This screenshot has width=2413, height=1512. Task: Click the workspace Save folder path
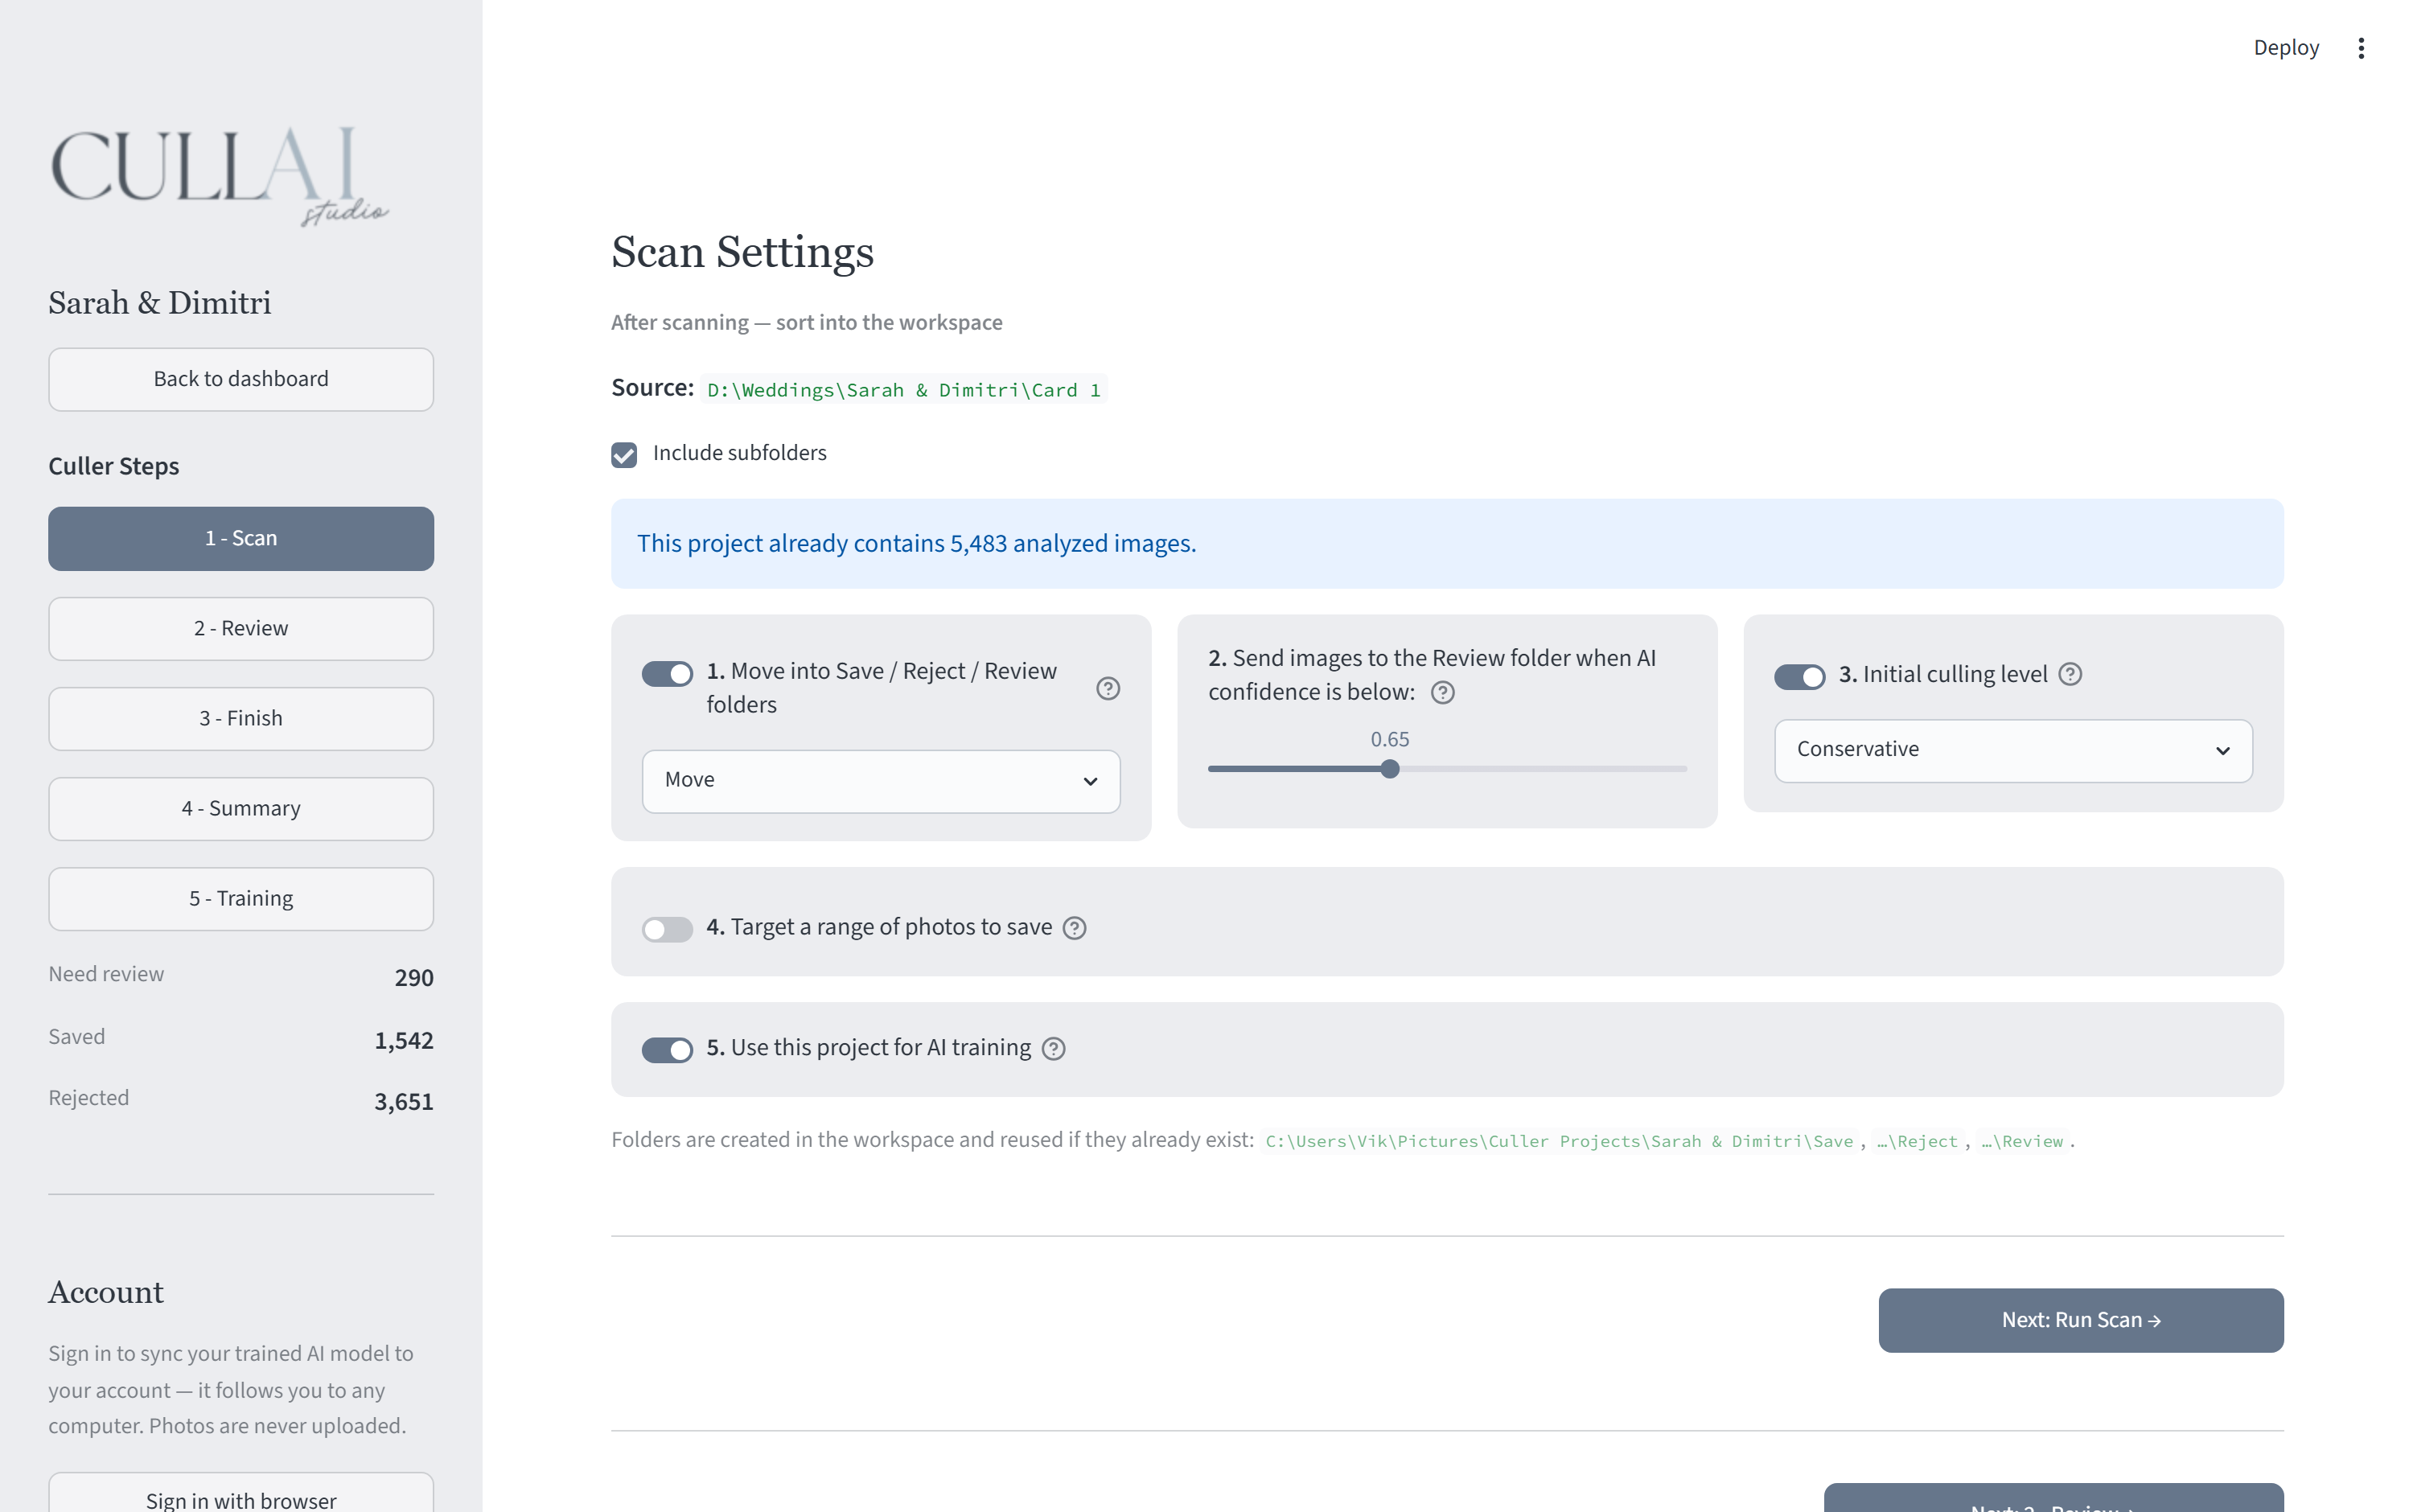coord(1559,1141)
